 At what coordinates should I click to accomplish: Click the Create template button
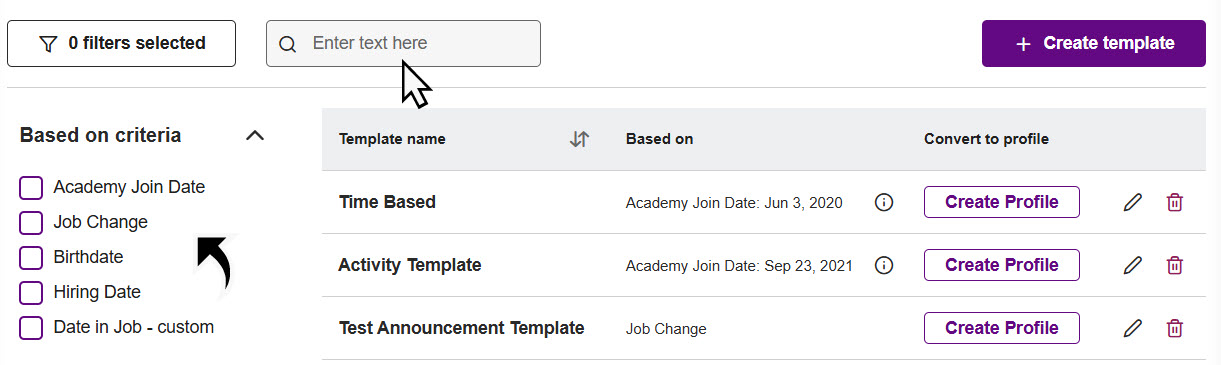(x=1094, y=43)
